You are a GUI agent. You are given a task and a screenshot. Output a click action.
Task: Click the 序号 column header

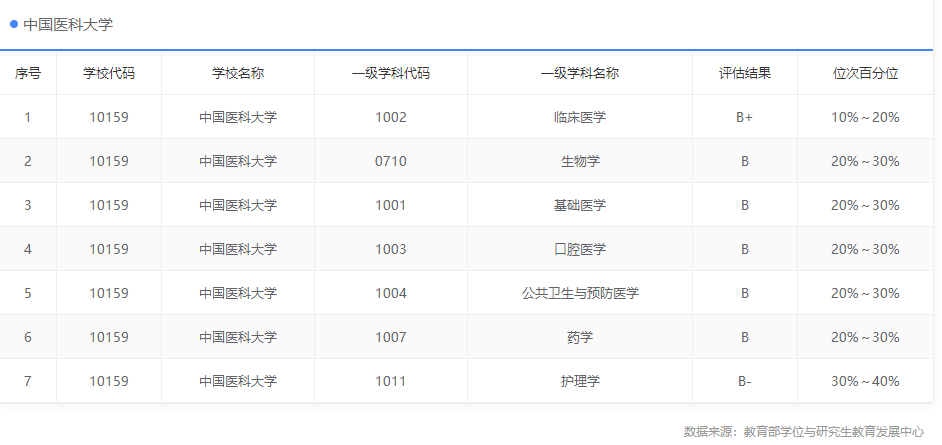coord(28,73)
